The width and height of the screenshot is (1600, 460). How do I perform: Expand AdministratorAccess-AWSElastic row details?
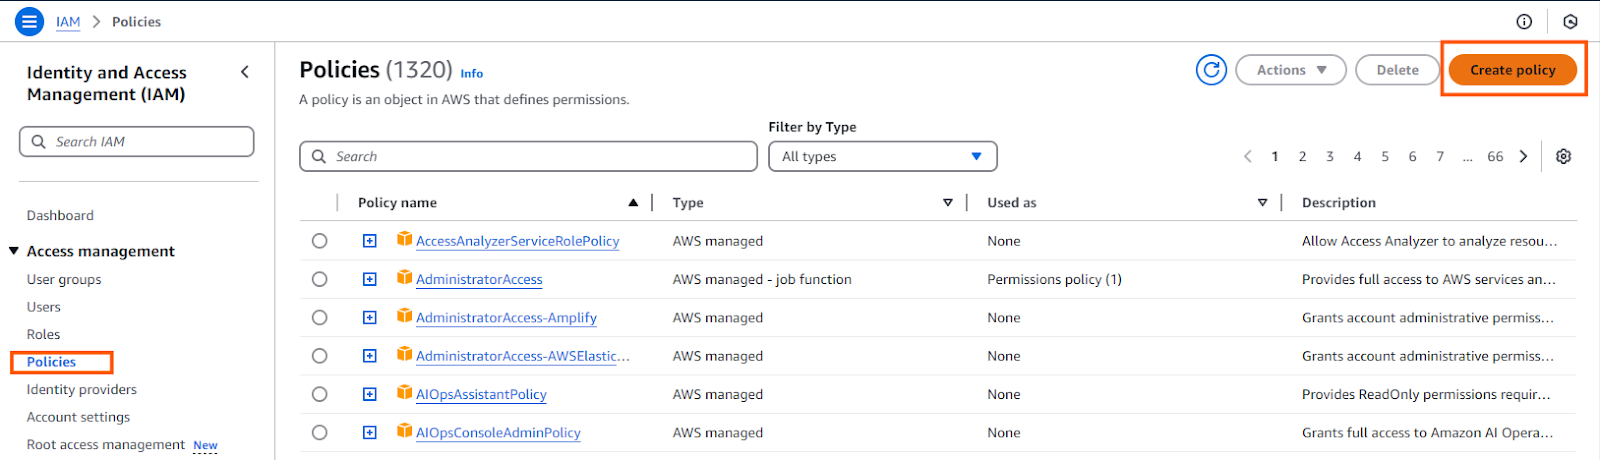pyautogui.click(x=370, y=356)
